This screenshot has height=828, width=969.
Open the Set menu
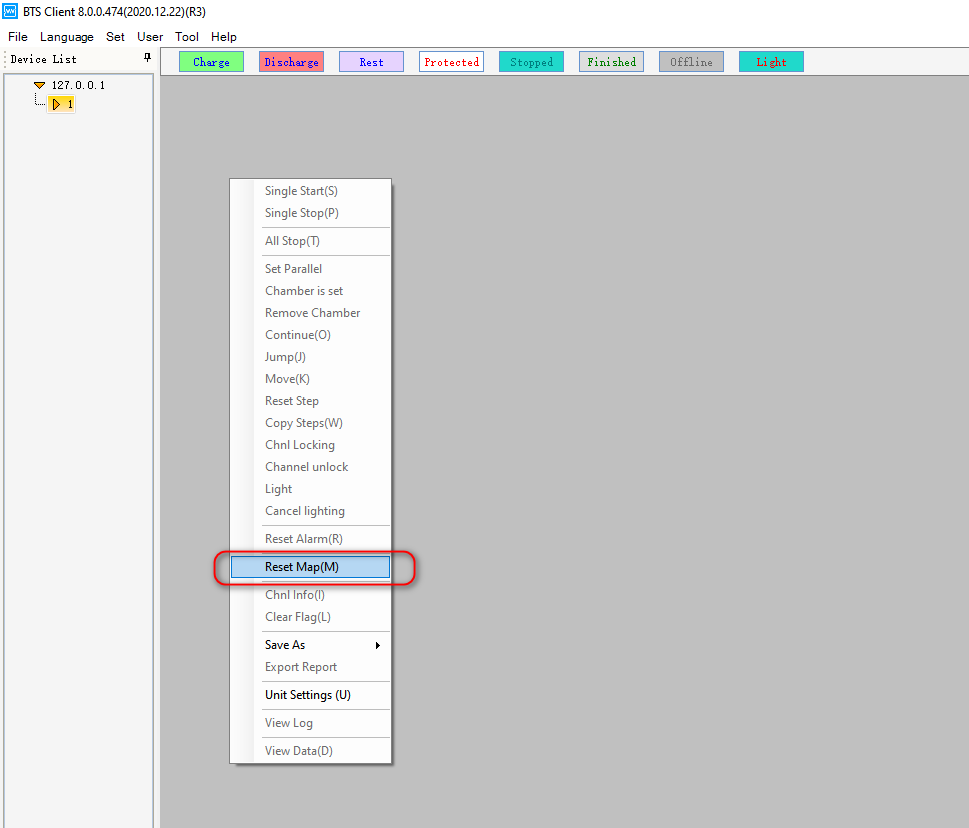tap(115, 37)
